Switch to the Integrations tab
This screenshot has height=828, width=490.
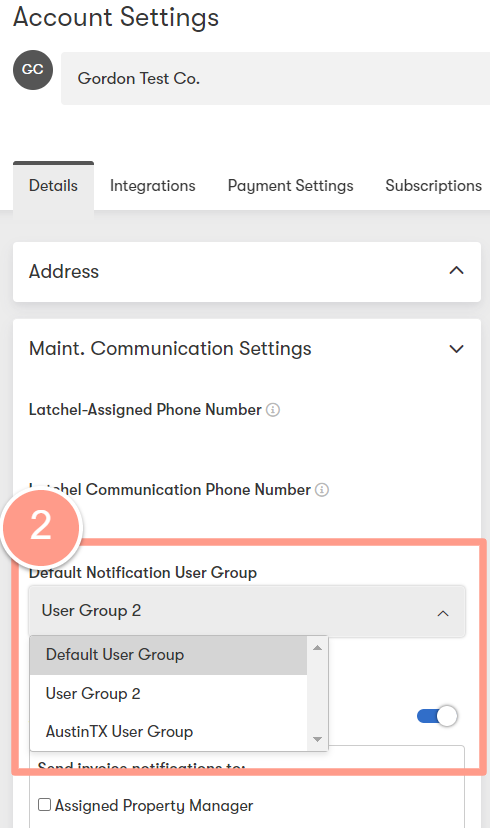(x=153, y=186)
